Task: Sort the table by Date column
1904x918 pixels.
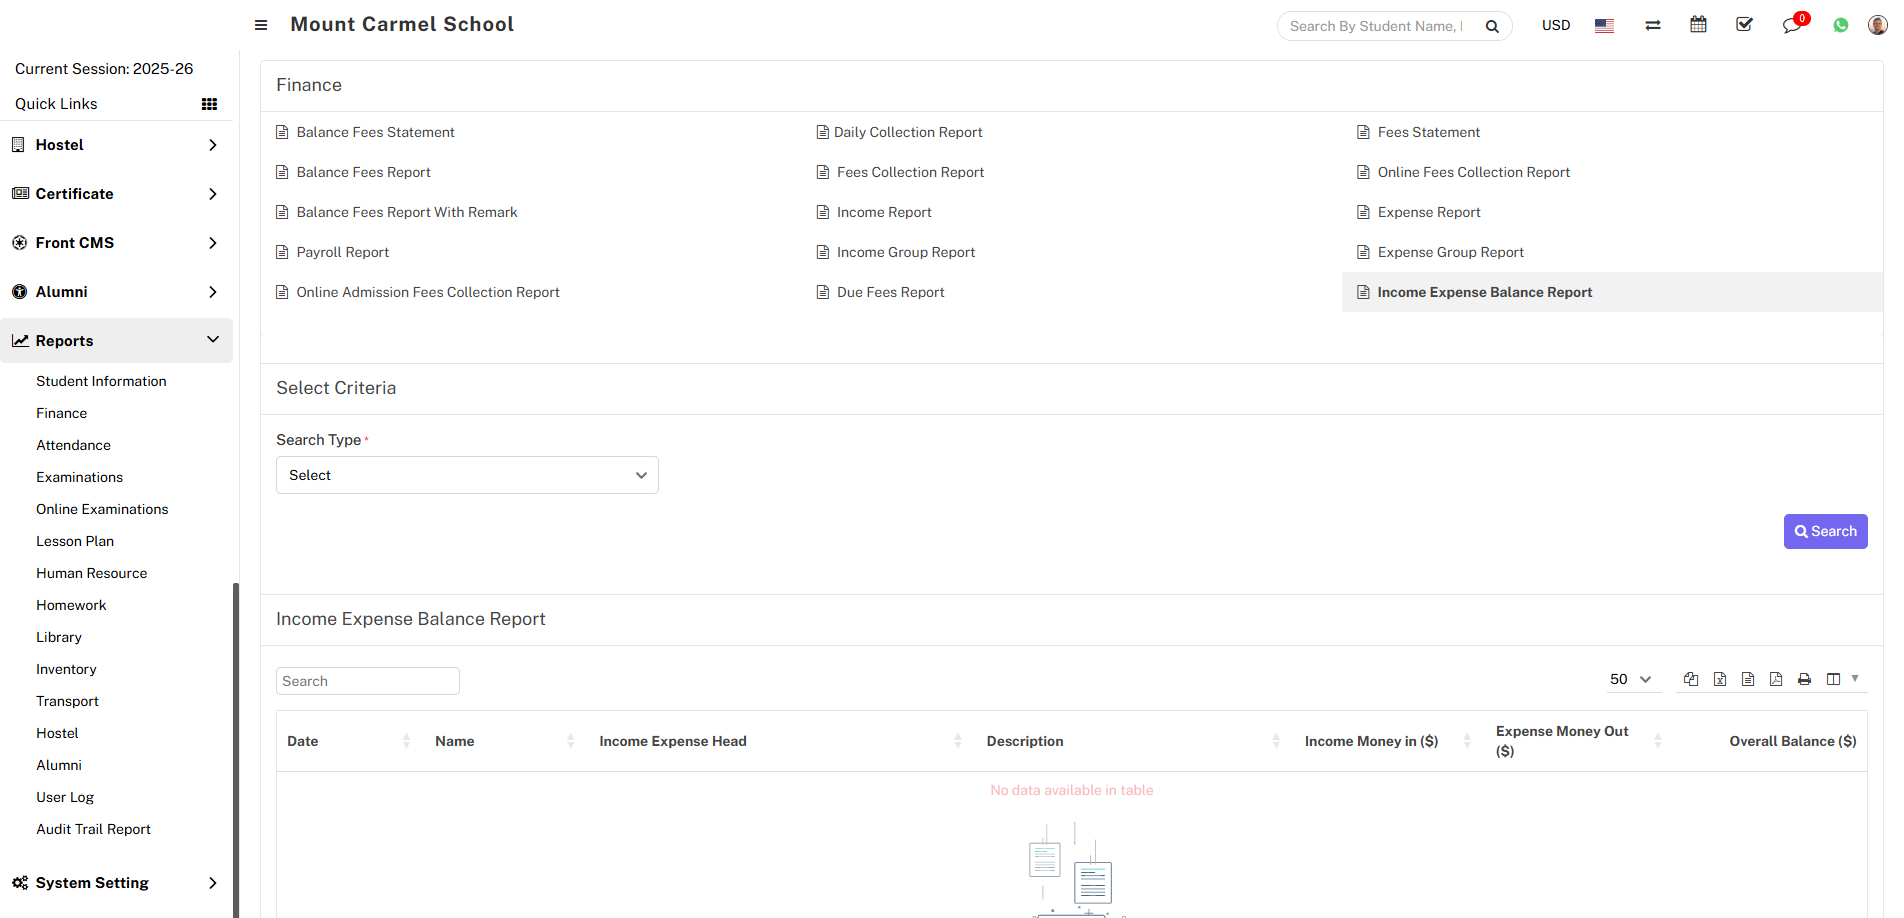Action: 303,741
